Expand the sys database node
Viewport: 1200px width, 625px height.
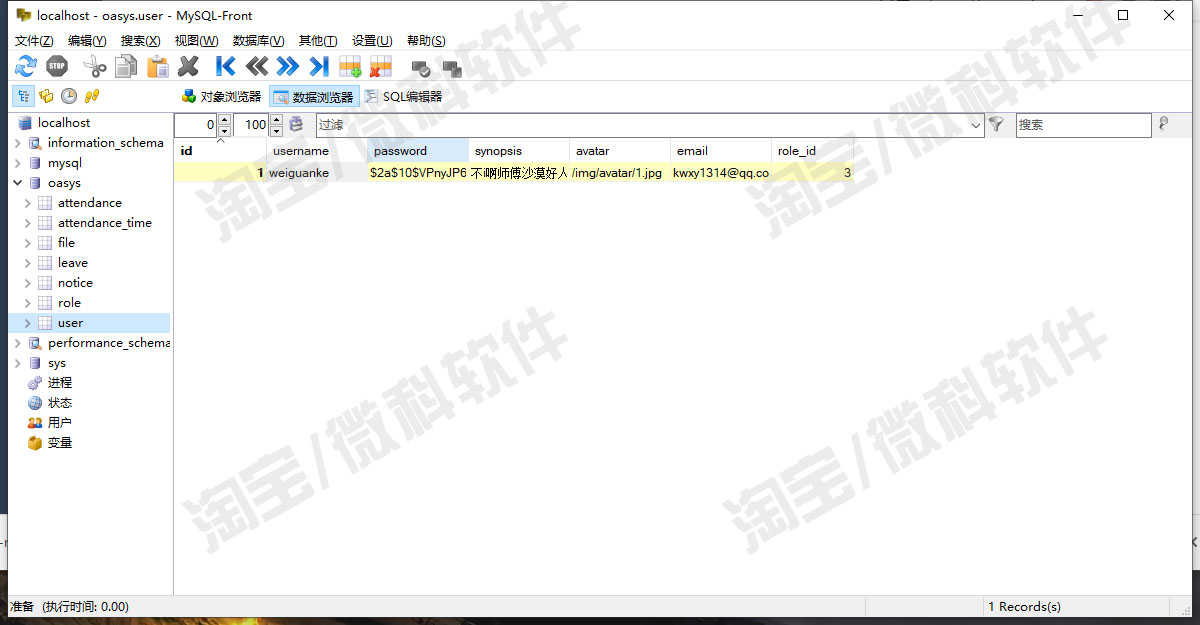17,363
